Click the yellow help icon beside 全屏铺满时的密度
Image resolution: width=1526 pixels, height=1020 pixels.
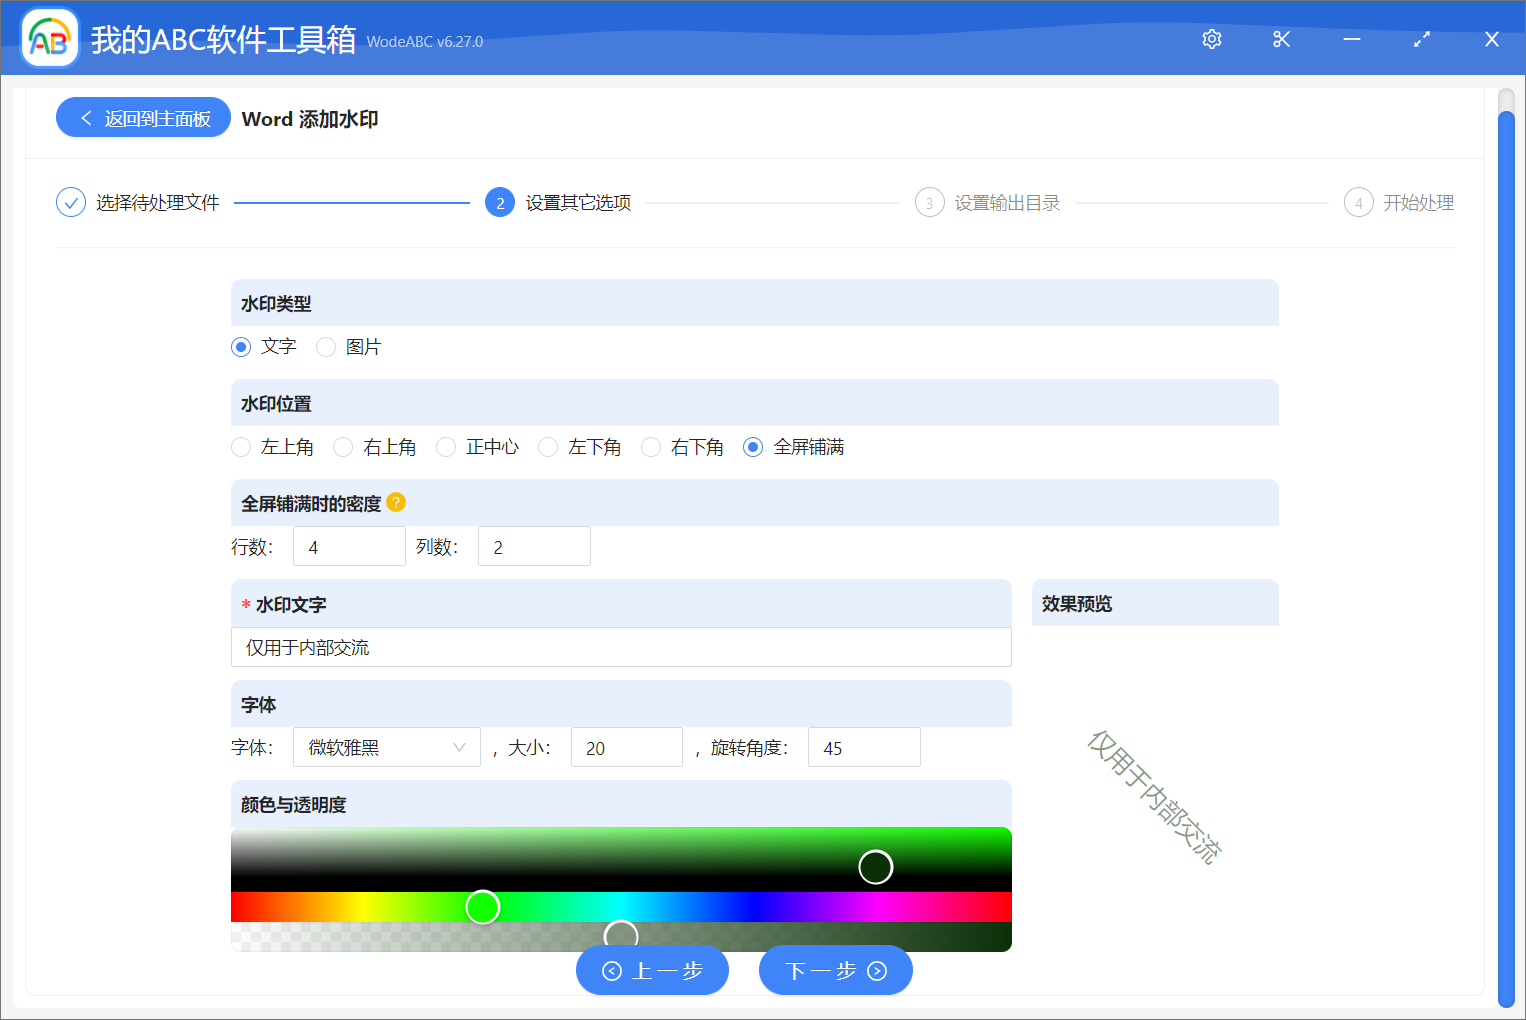pyautogui.click(x=396, y=502)
